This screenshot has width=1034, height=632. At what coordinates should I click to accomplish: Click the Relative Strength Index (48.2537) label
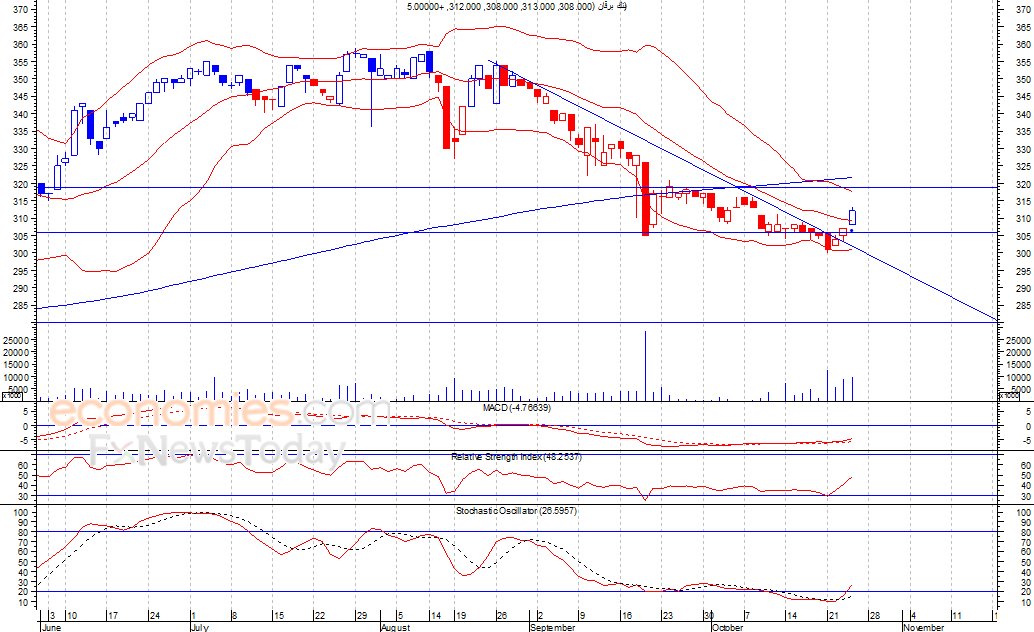(x=516, y=457)
